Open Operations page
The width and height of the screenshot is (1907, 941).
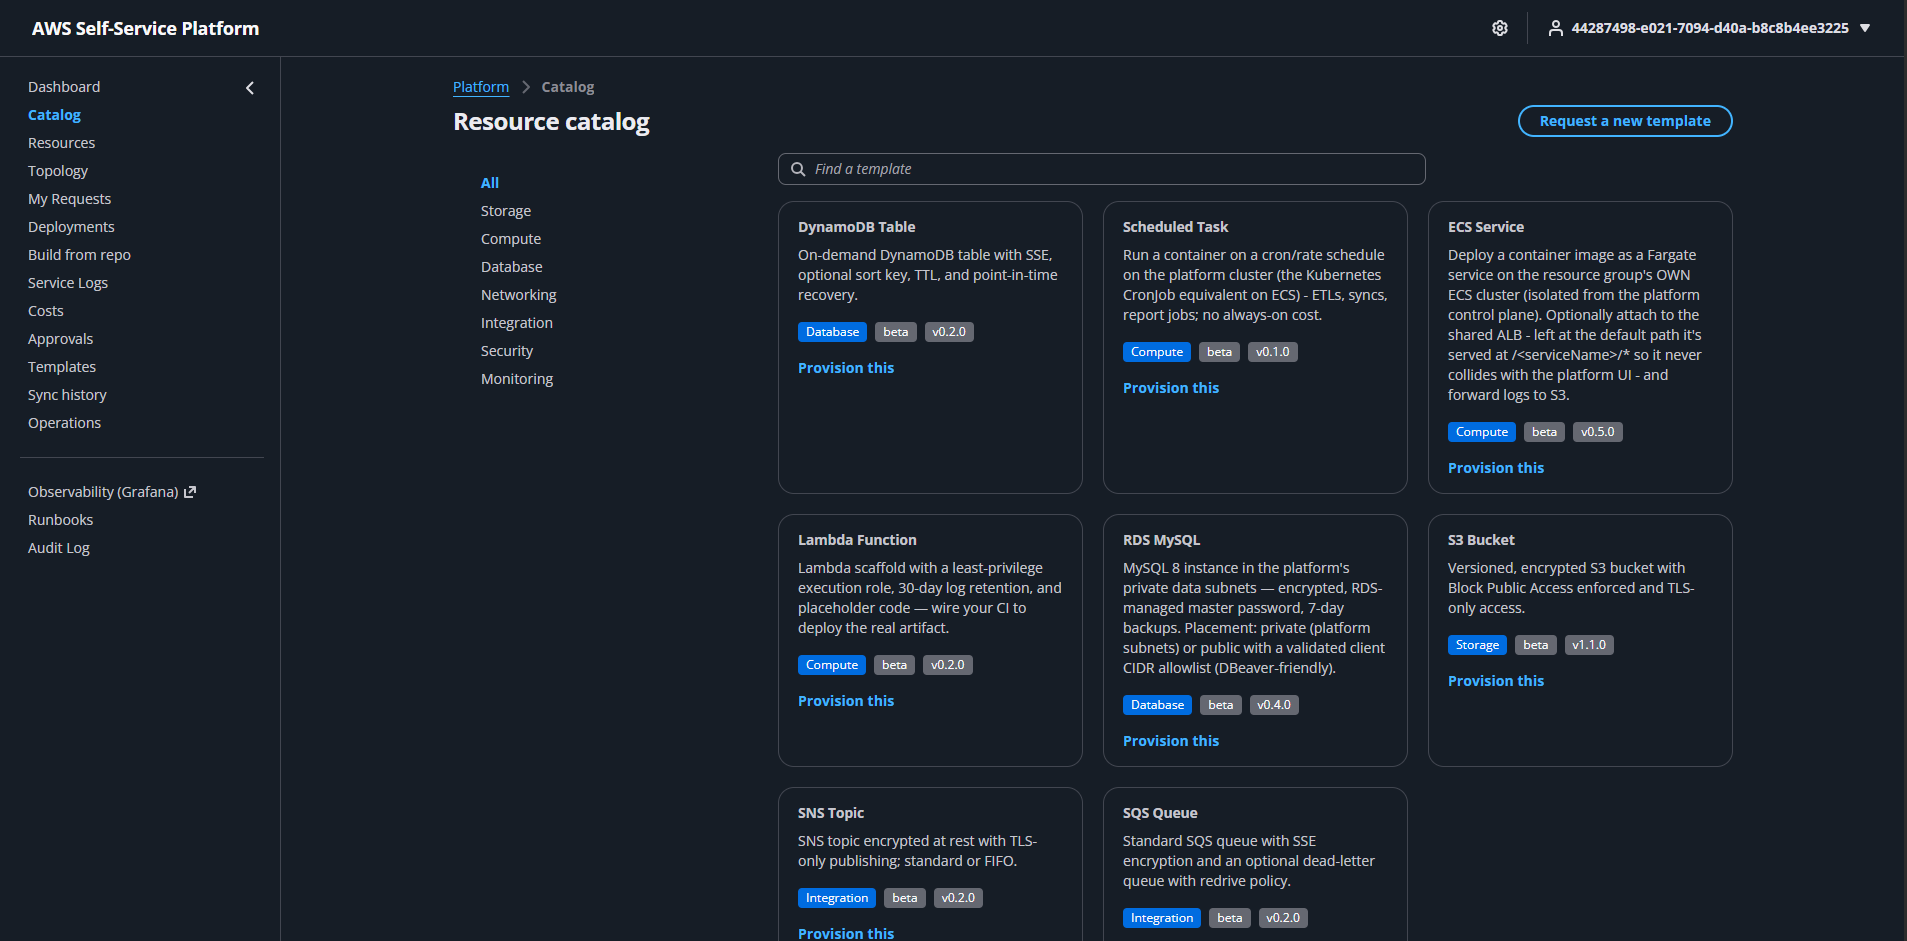pyautogui.click(x=64, y=423)
